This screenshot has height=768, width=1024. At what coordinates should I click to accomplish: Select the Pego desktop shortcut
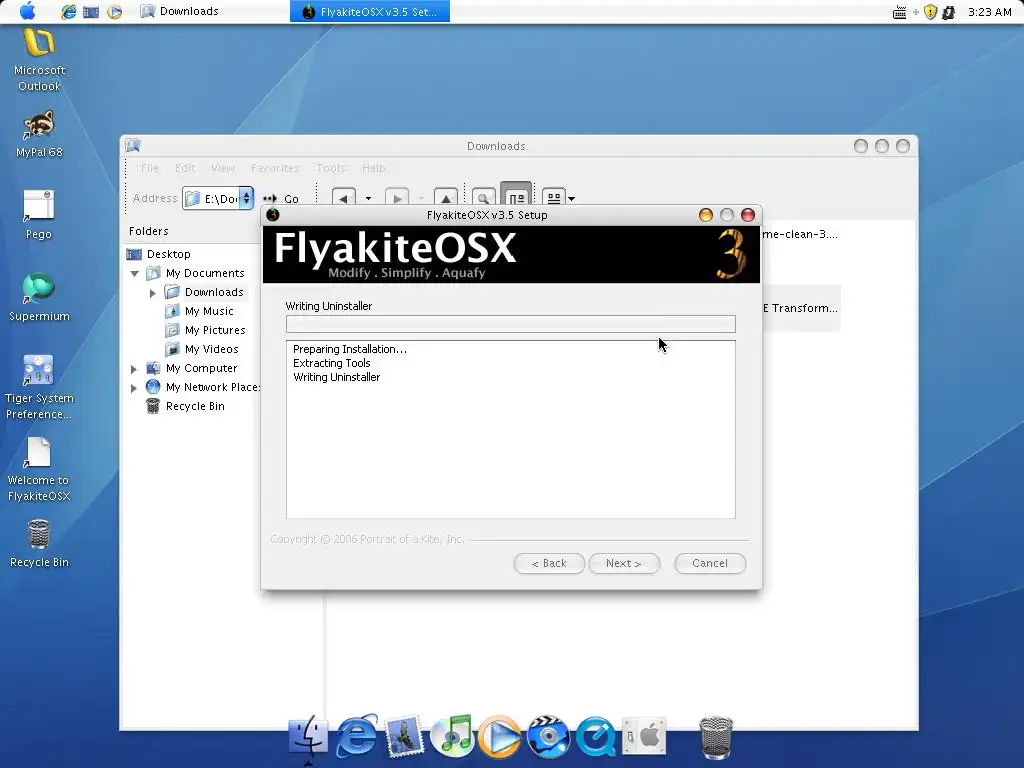point(39,215)
